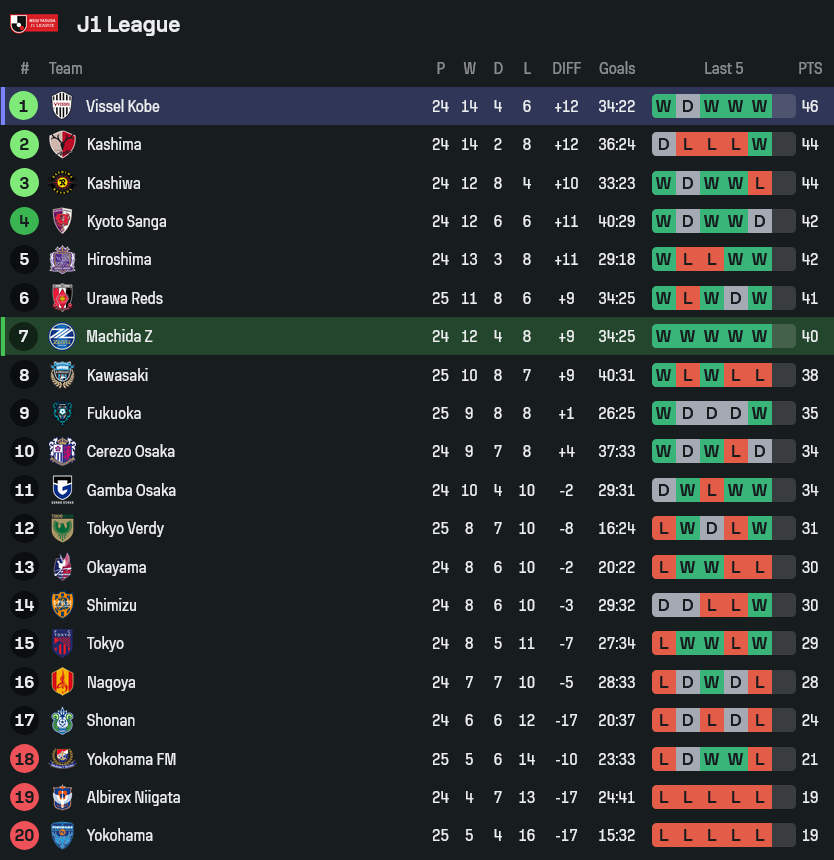This screenshot has width=834, height=860.
Task: Open the Cerezo Osaka team link
Action: tap(130, 451)
